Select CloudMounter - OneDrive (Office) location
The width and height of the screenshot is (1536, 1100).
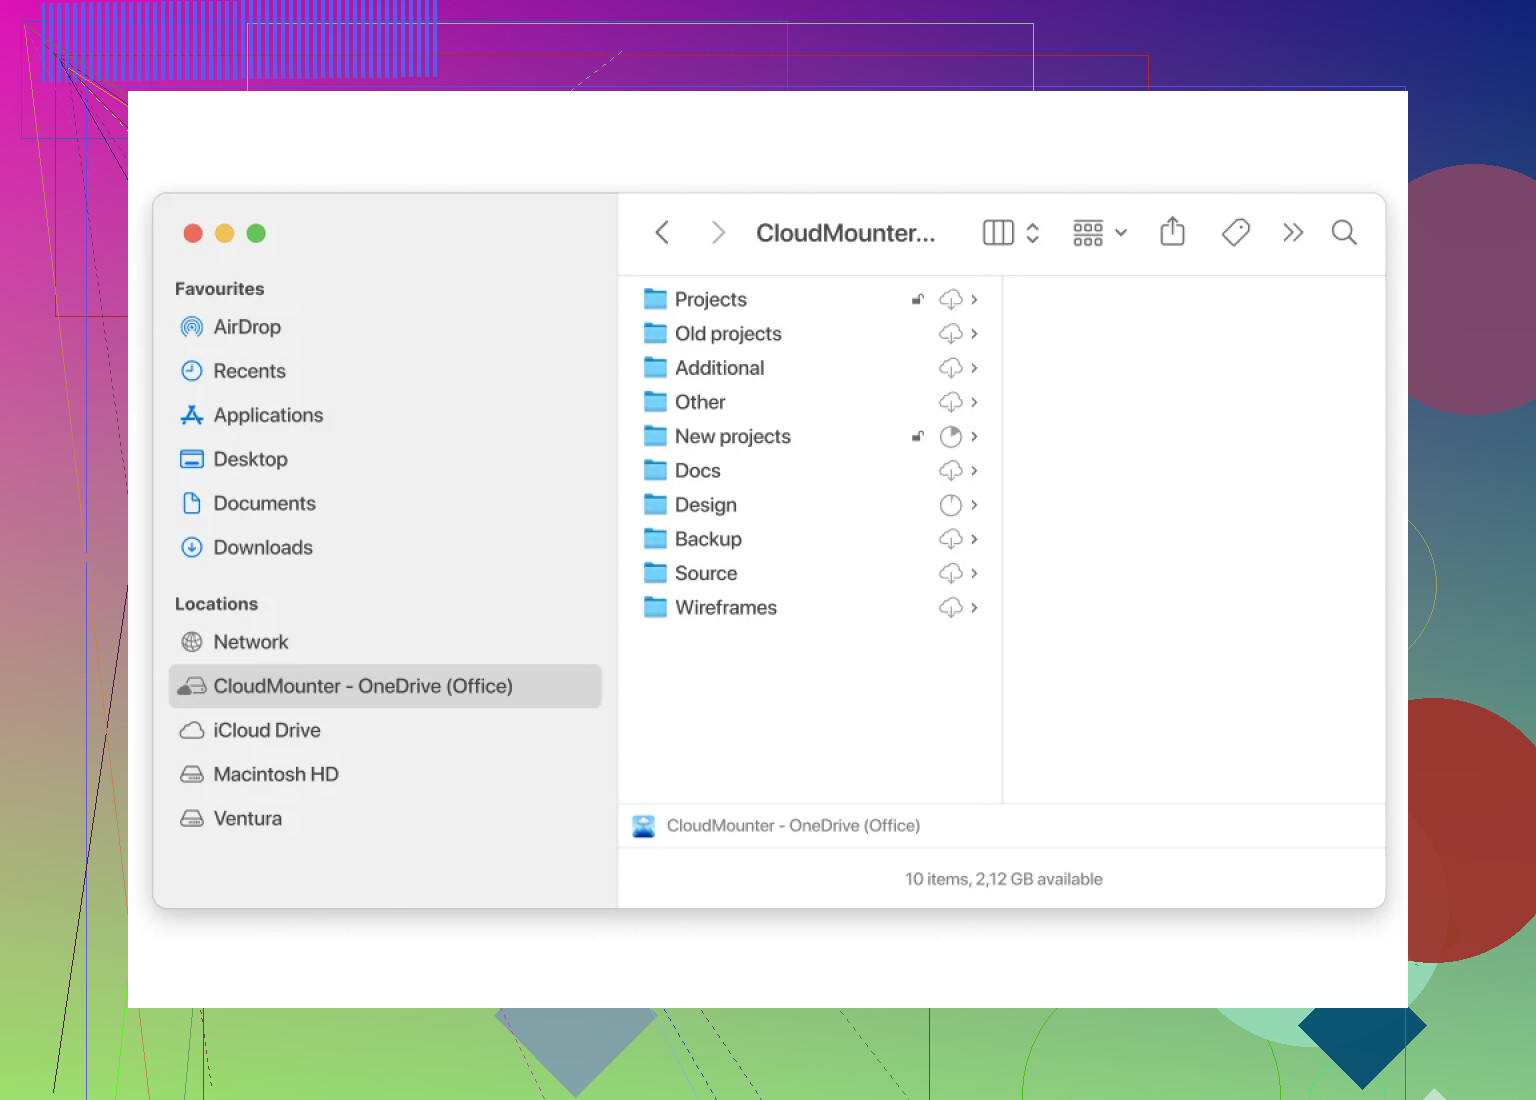[x=385, y=686]
